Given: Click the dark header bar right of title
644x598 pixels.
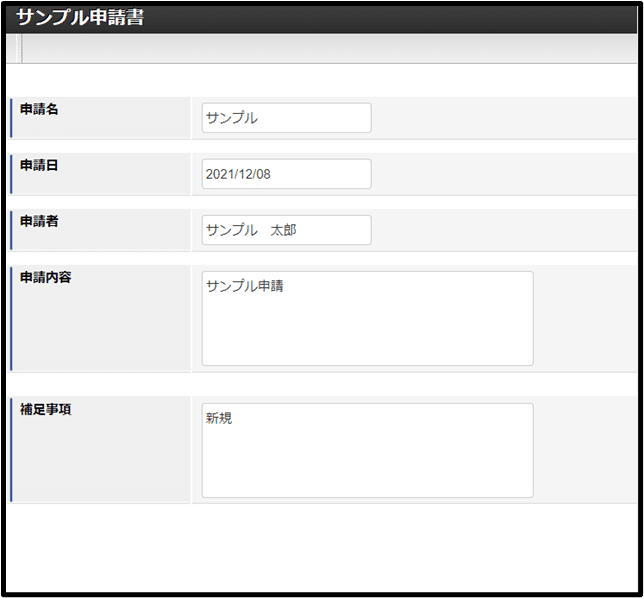Looking at the screenshot, I should coord(400,18).
